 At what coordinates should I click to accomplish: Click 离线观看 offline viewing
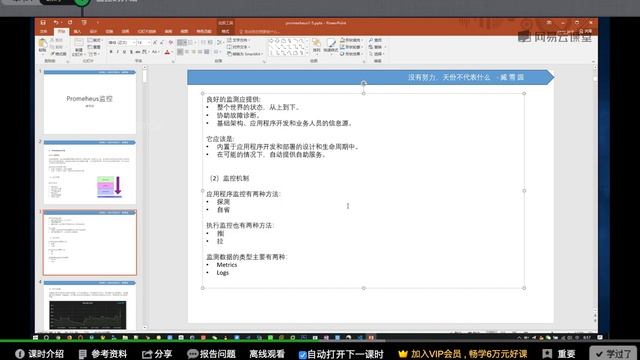pyautogui.click(x=267, y=354)
